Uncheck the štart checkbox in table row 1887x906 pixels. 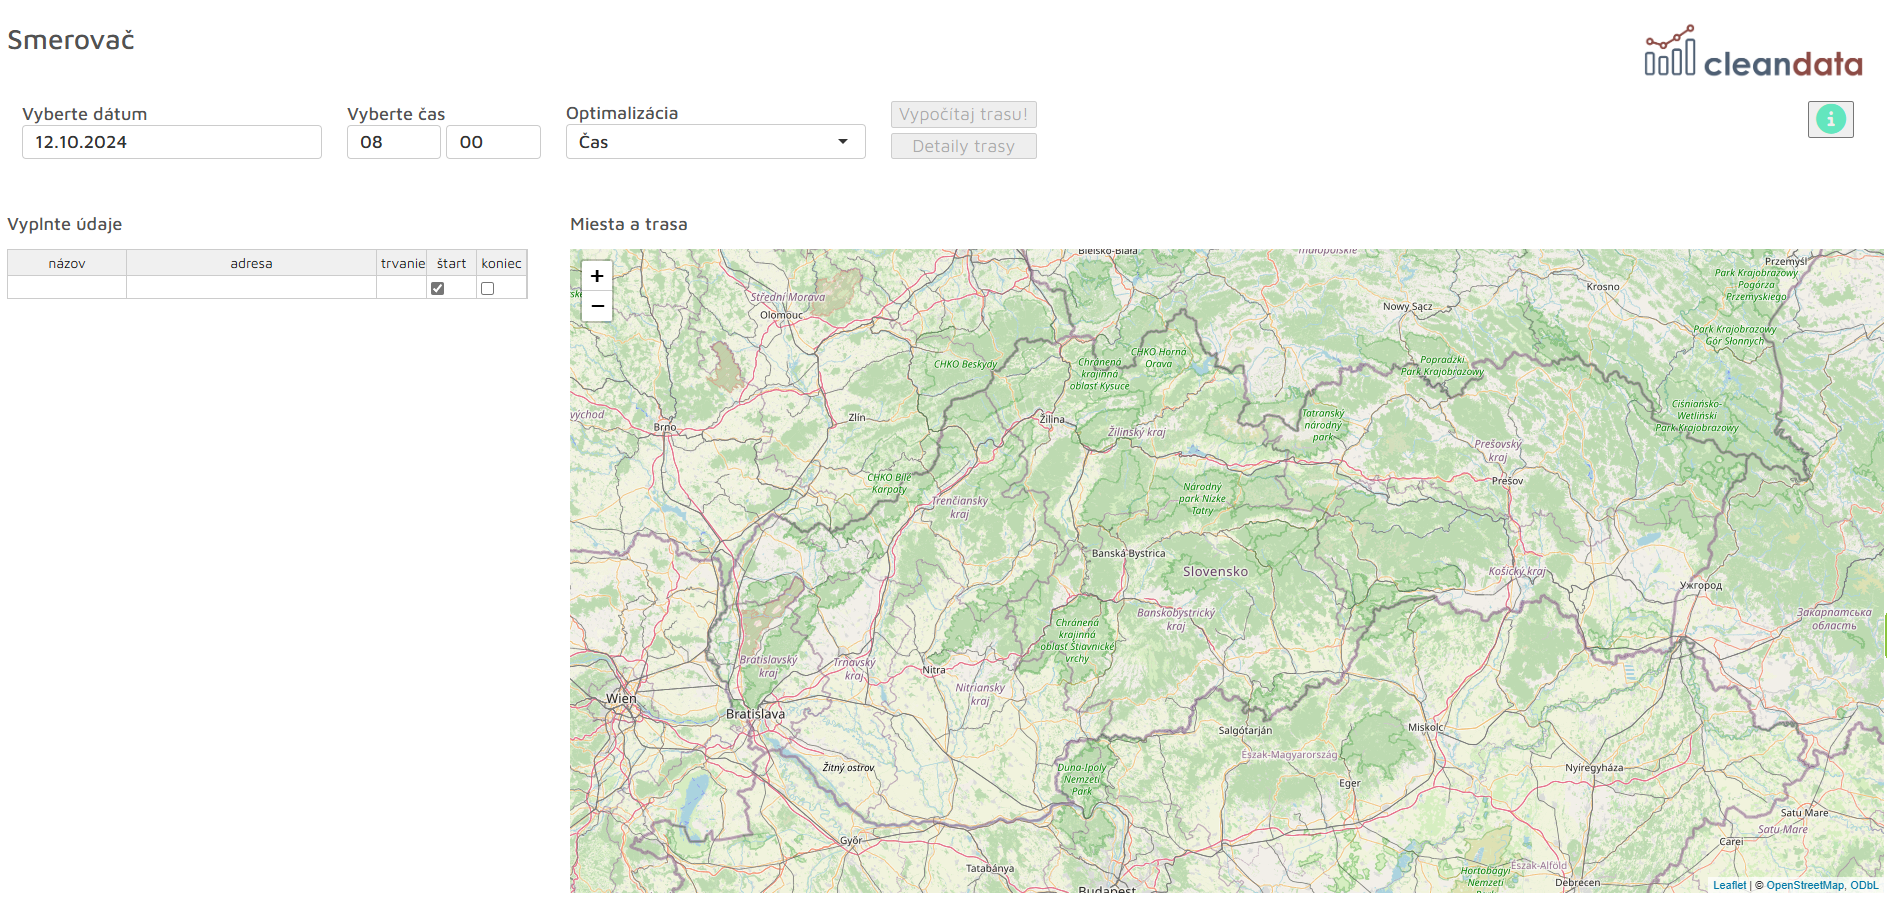coord(437,288)
